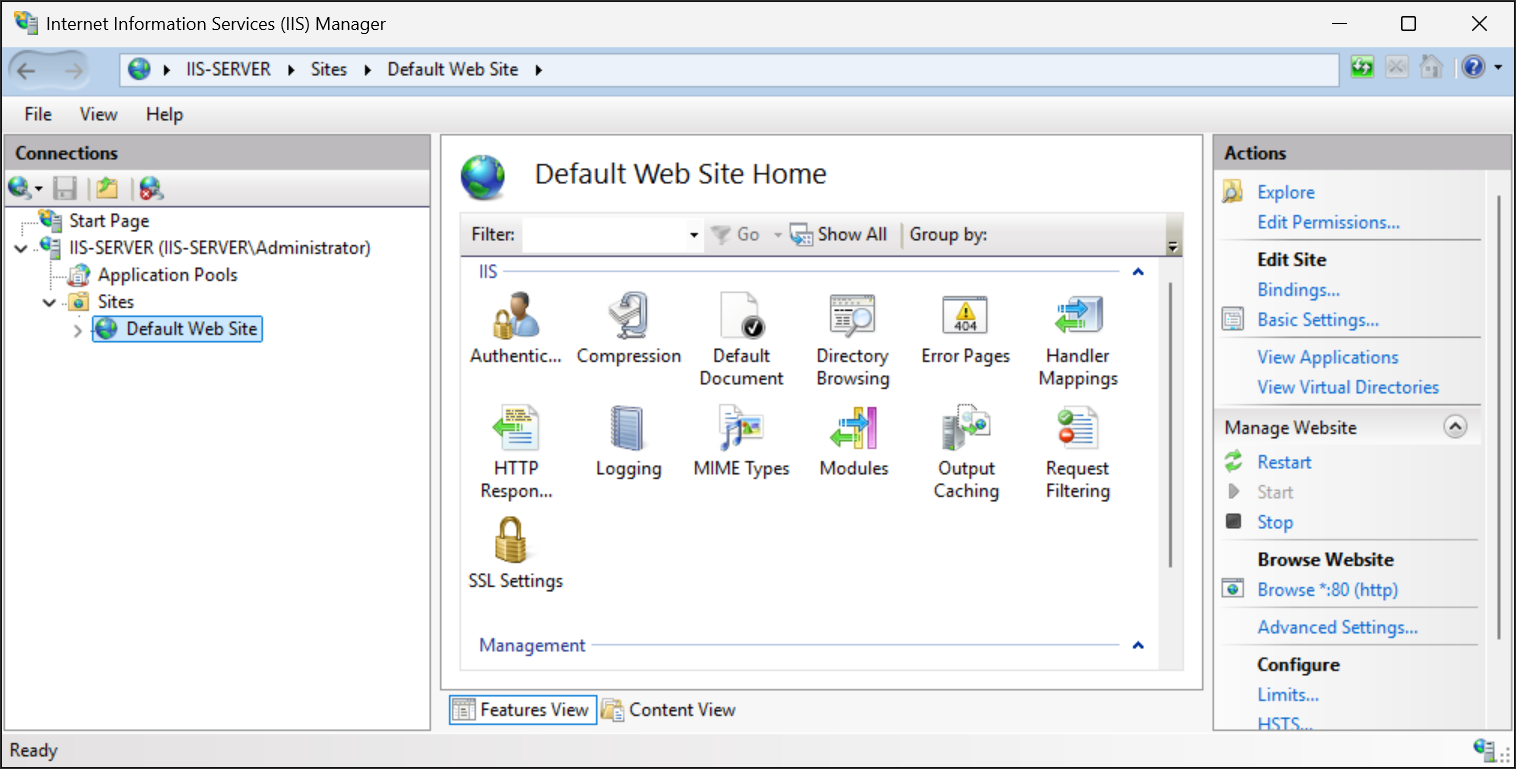Stop the website from Actions pane
The image size is (1516, 769).
[1275, 522]
